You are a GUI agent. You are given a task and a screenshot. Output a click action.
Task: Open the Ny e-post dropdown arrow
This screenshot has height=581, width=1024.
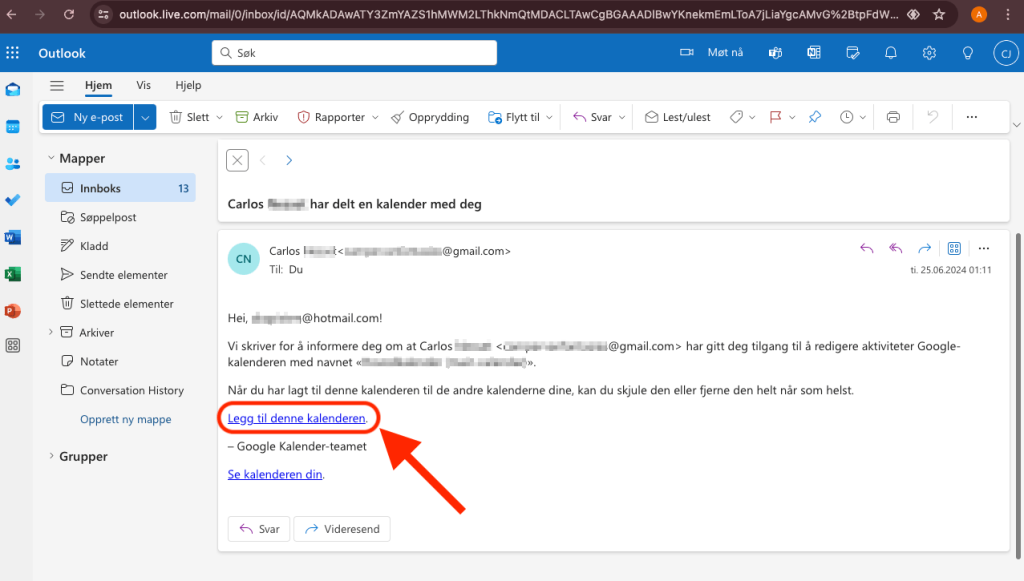[146, 117]
